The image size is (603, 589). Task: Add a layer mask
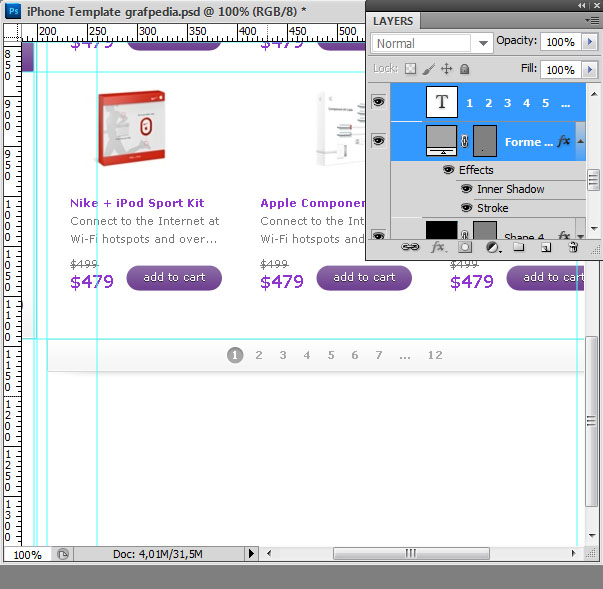[465, 247]
